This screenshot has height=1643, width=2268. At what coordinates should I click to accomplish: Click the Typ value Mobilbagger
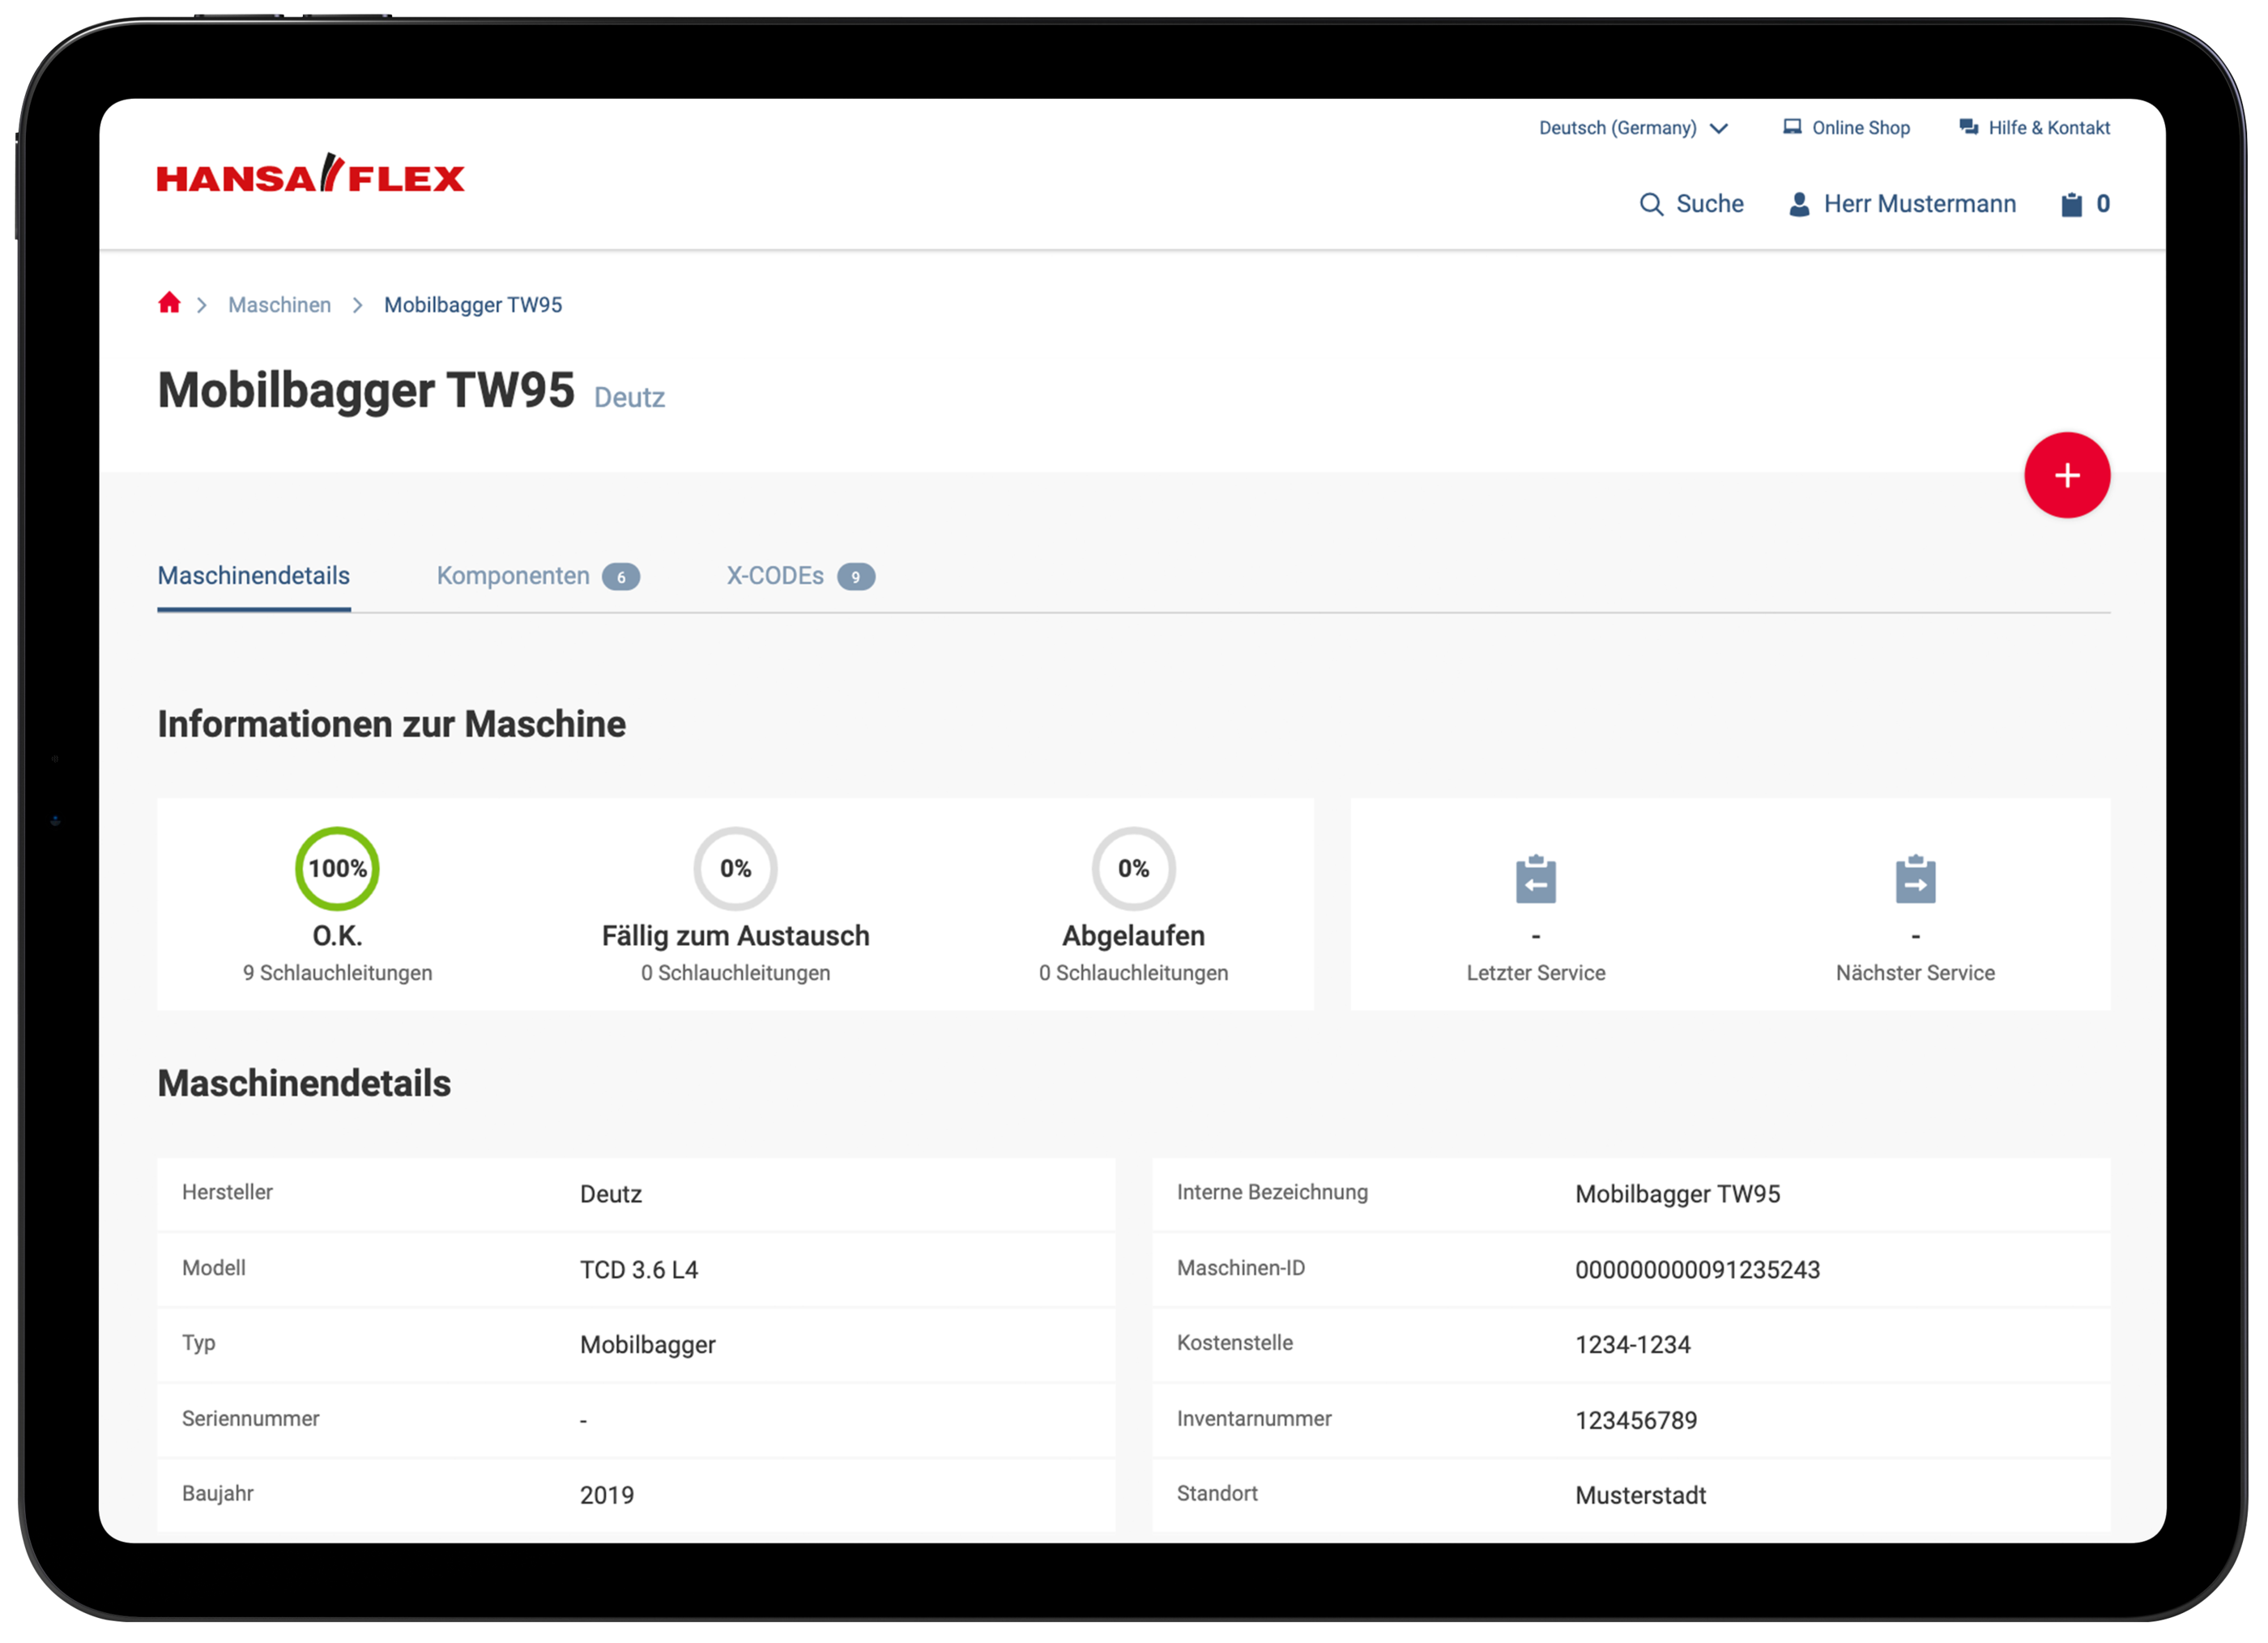click(648, 1345)
